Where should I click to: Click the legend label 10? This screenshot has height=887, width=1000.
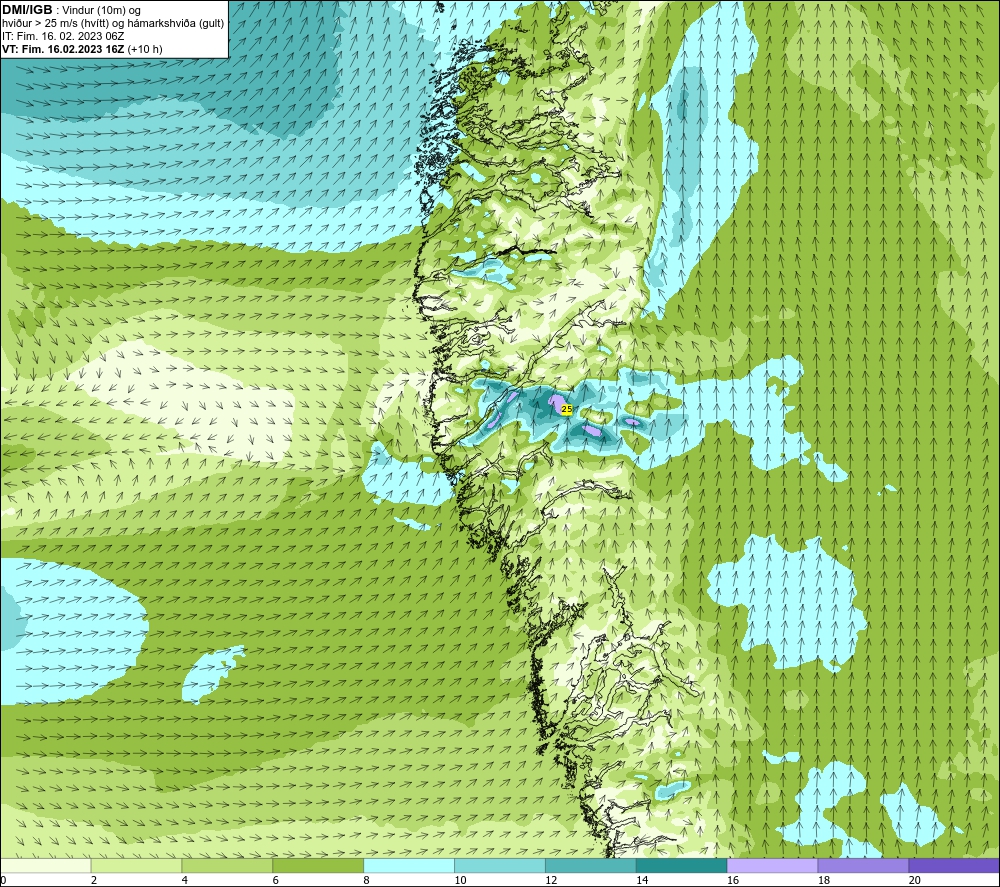[460, 880]
